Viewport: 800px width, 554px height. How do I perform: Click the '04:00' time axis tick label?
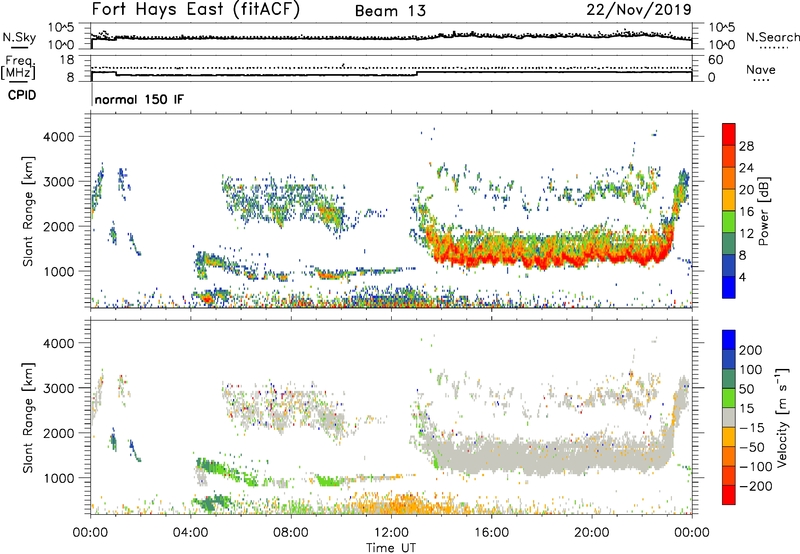tap(191, 533)
